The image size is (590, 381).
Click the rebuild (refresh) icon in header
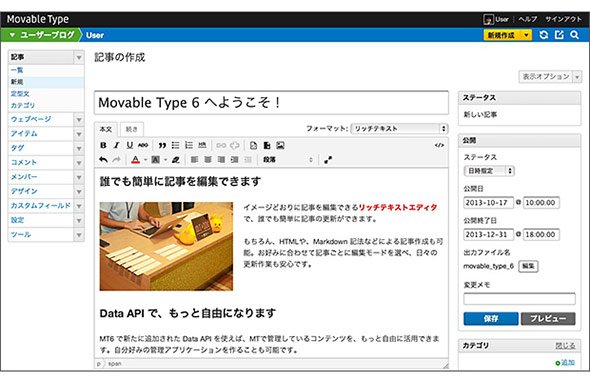click(543, 35)
